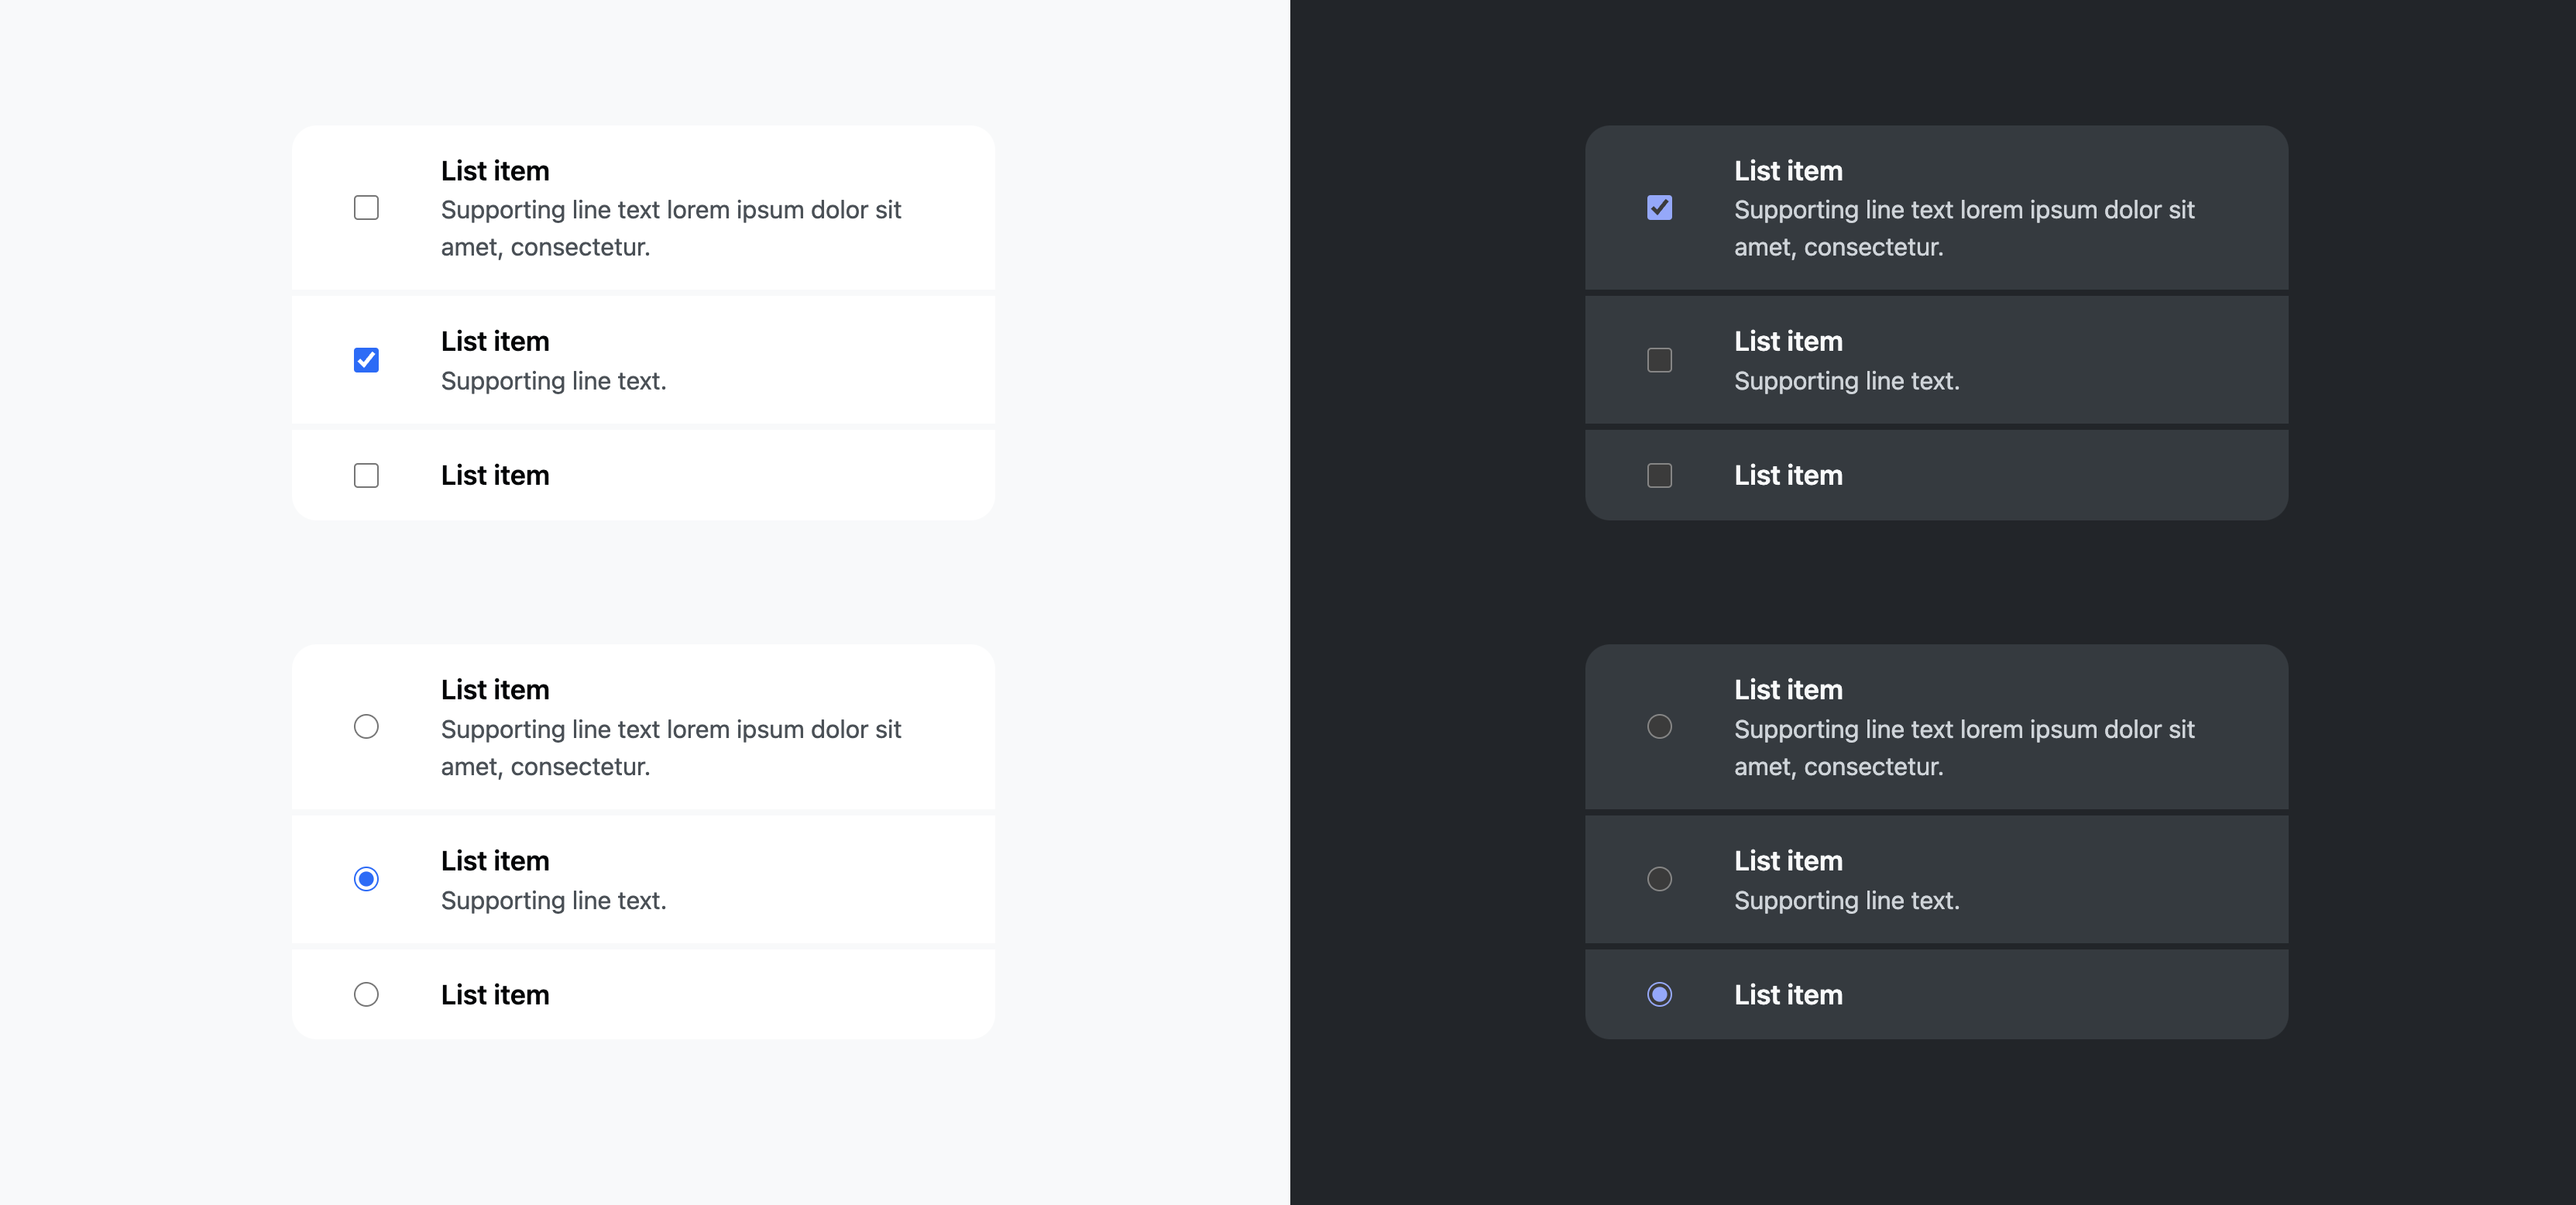Select the middle radio button in dark theme
Image resolution: width=2576 pixels, height=1205 pixels.
(1659, 879)
